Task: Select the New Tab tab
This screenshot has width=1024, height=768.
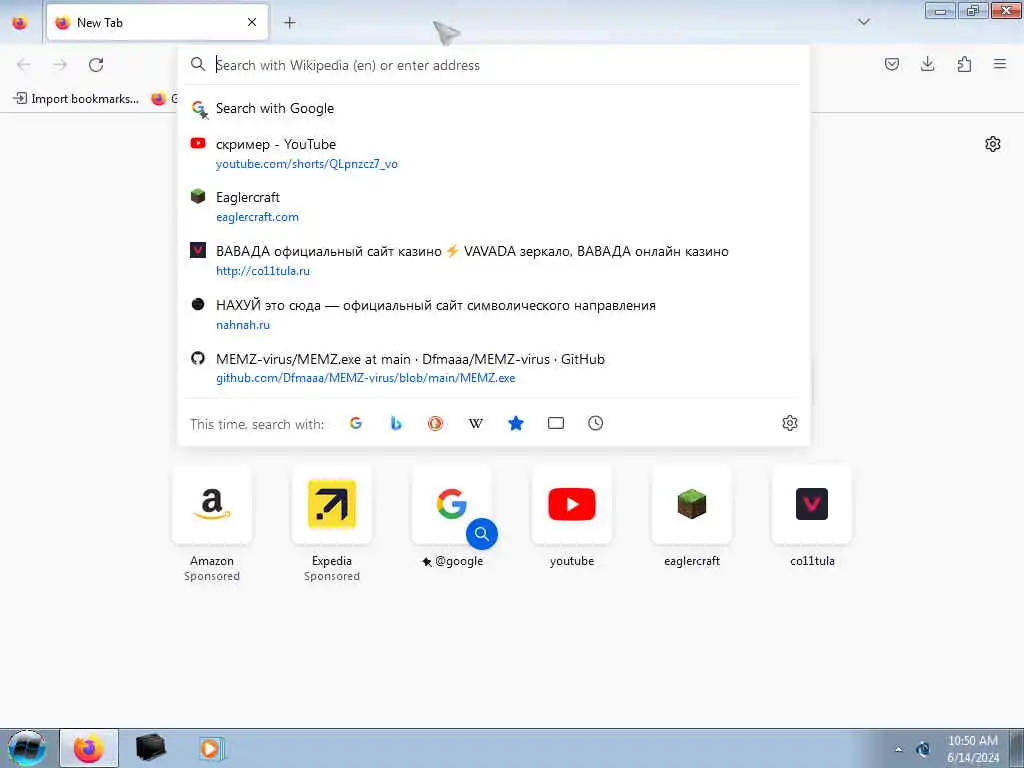Action: tap(157, 23)
